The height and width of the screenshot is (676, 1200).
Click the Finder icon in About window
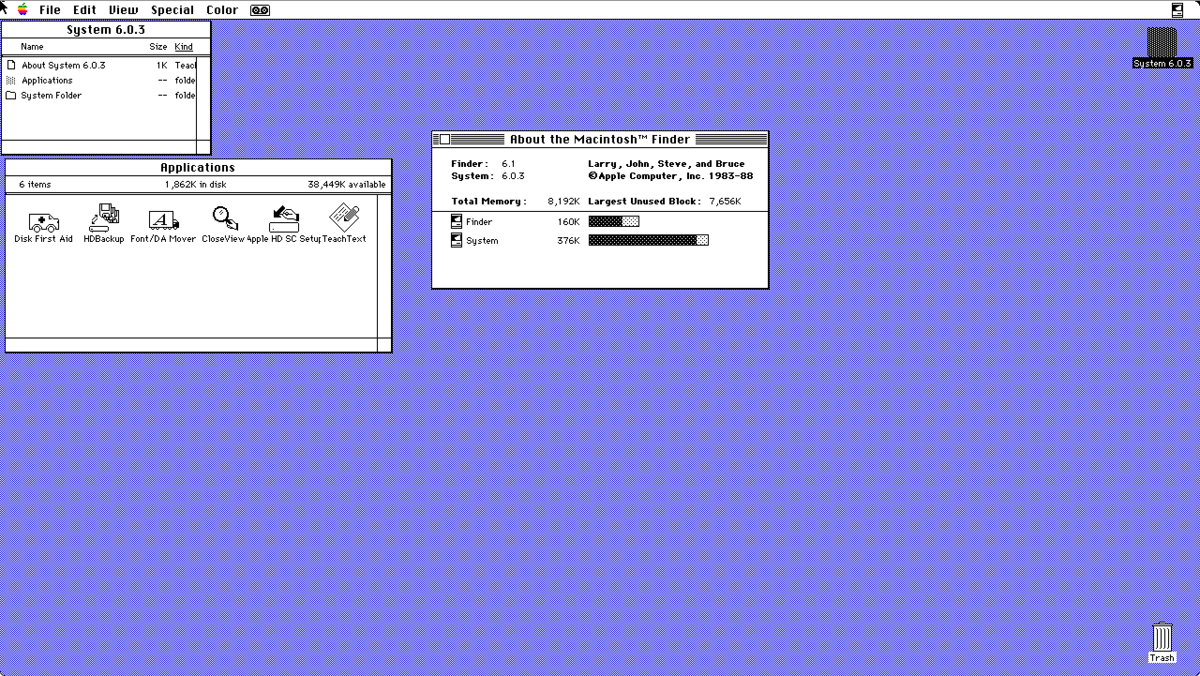455,221
